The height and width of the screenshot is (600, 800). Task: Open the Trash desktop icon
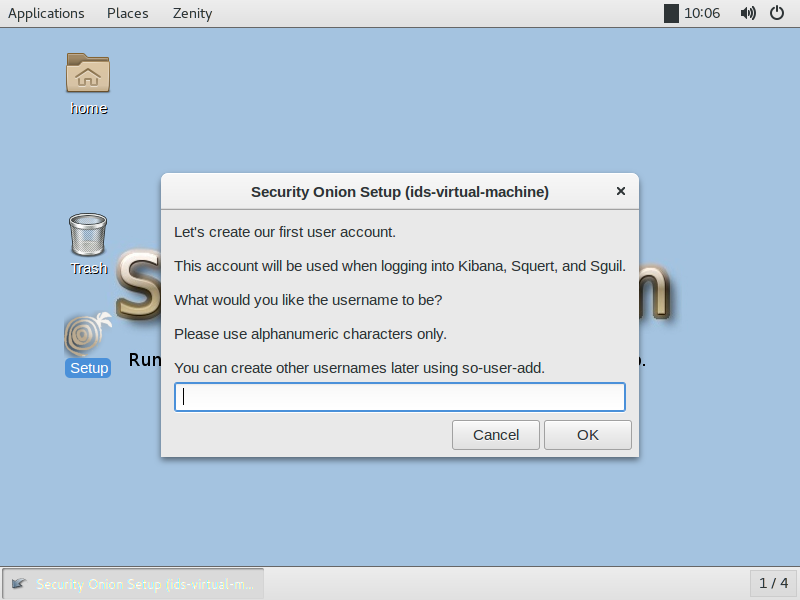(88, 235)
